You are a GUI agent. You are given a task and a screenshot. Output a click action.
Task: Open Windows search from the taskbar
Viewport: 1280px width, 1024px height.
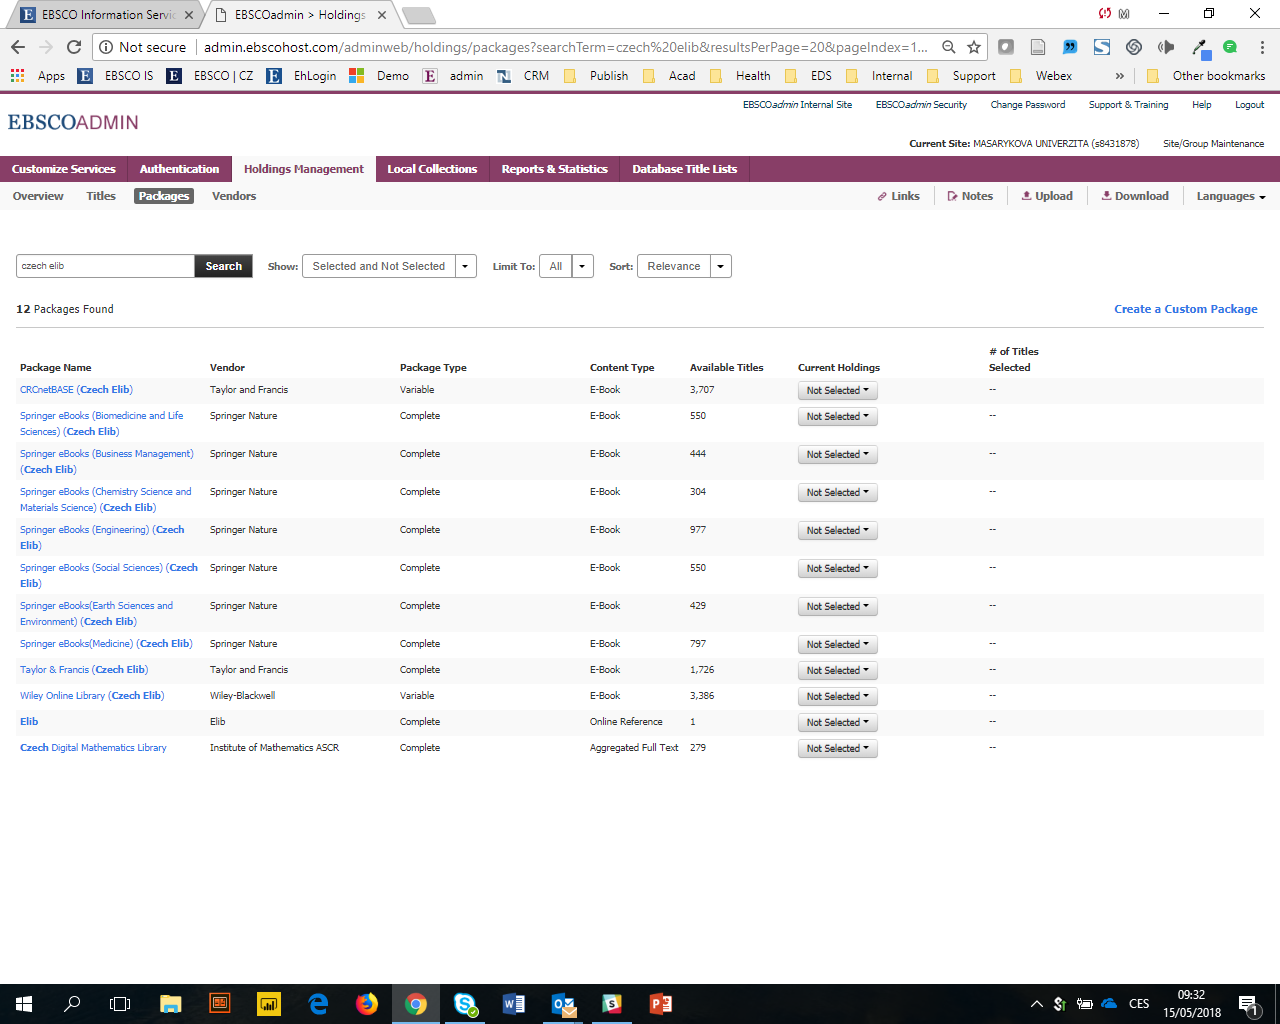tap(72, 1004)
